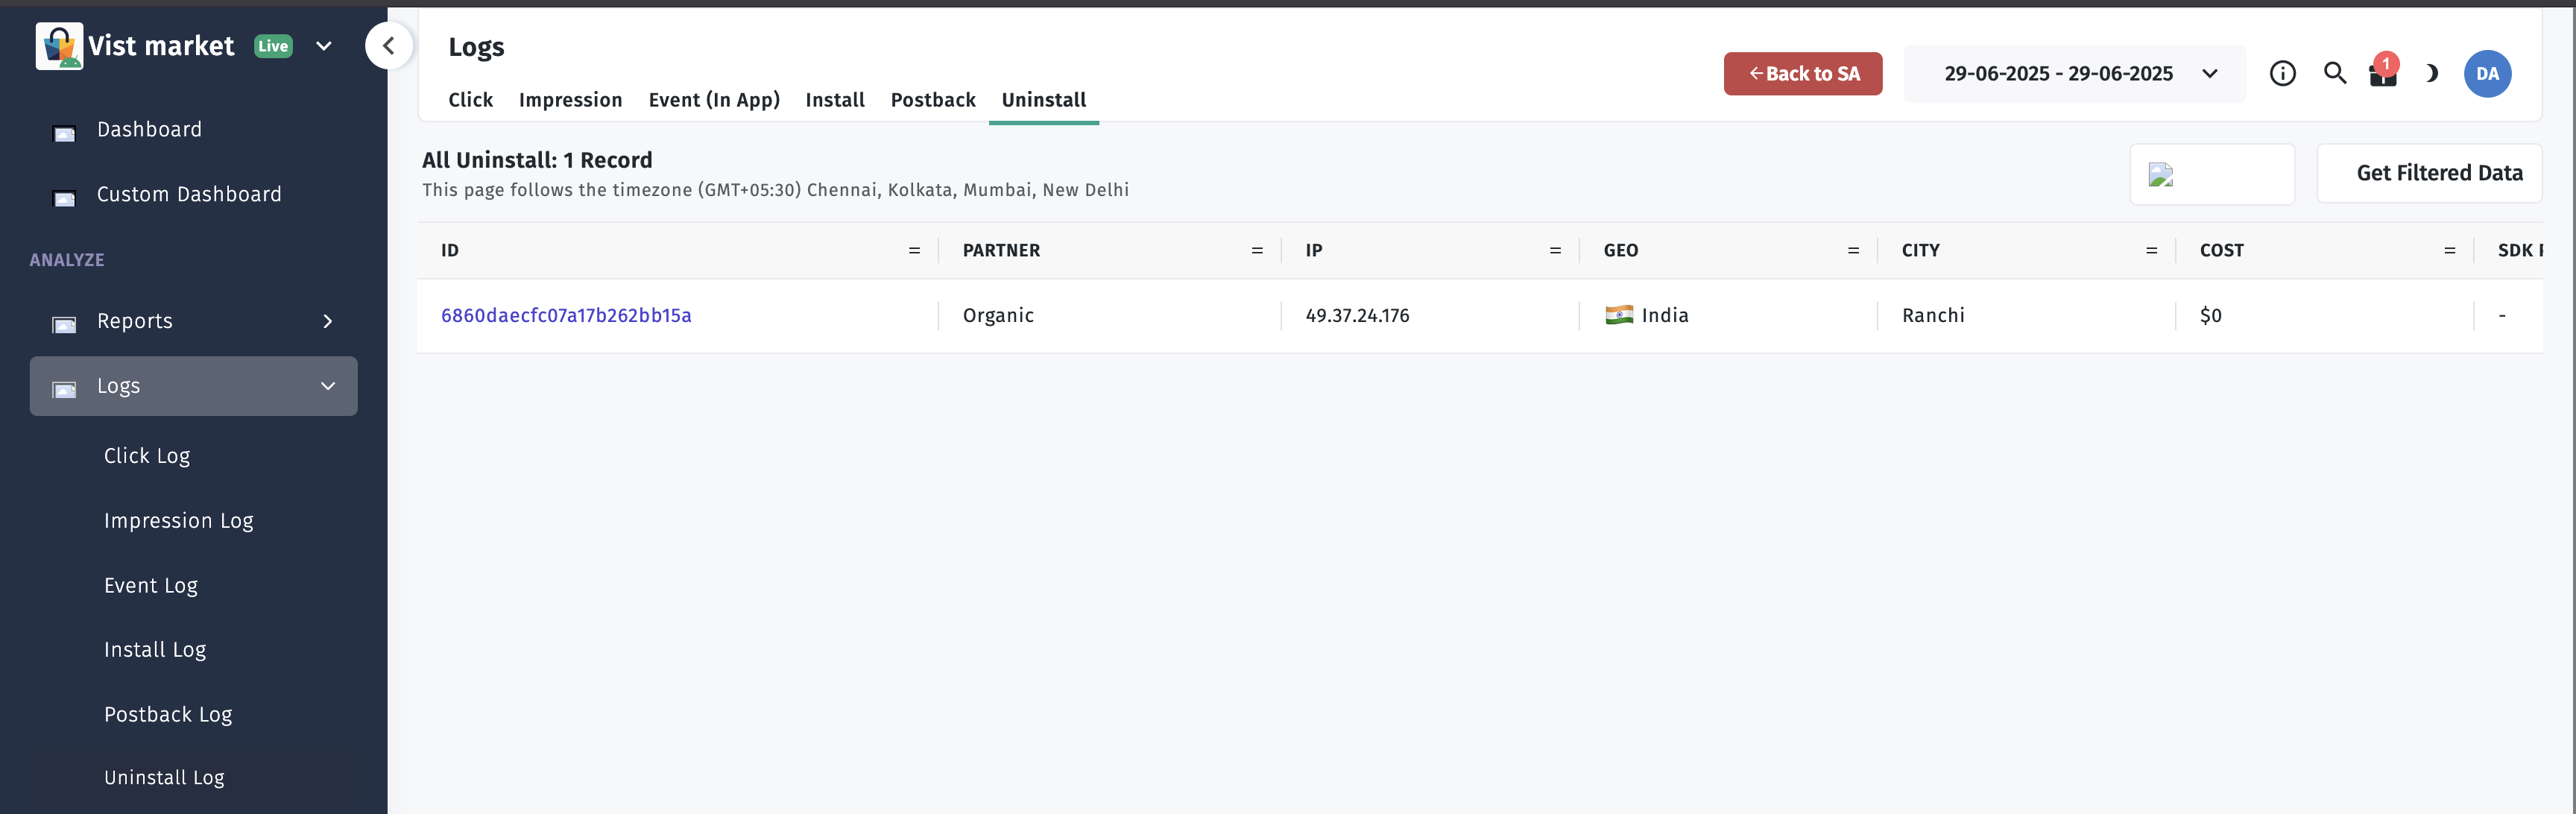This screenshot has height=814, width=2576.
Task: Open Custom Dashboard in sidebar
Action: [x=188, y=195]
